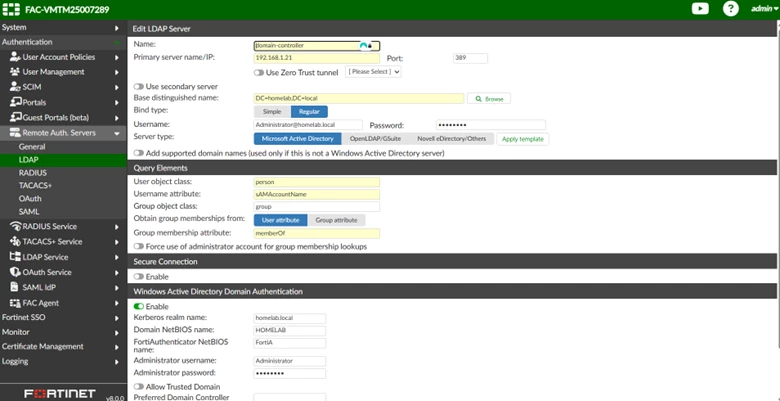Click the Base distinguished name field
The image size is (780, 401).
point(359,99)
